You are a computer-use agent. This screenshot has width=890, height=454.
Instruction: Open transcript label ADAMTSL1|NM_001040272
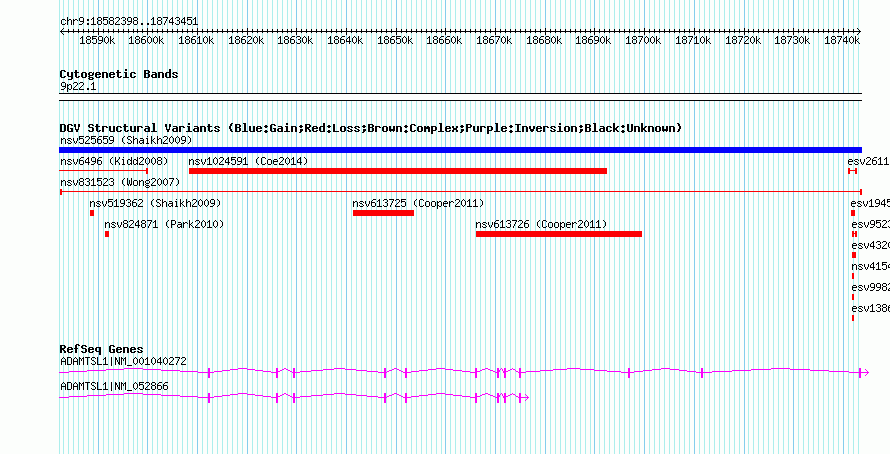point(123,361)
